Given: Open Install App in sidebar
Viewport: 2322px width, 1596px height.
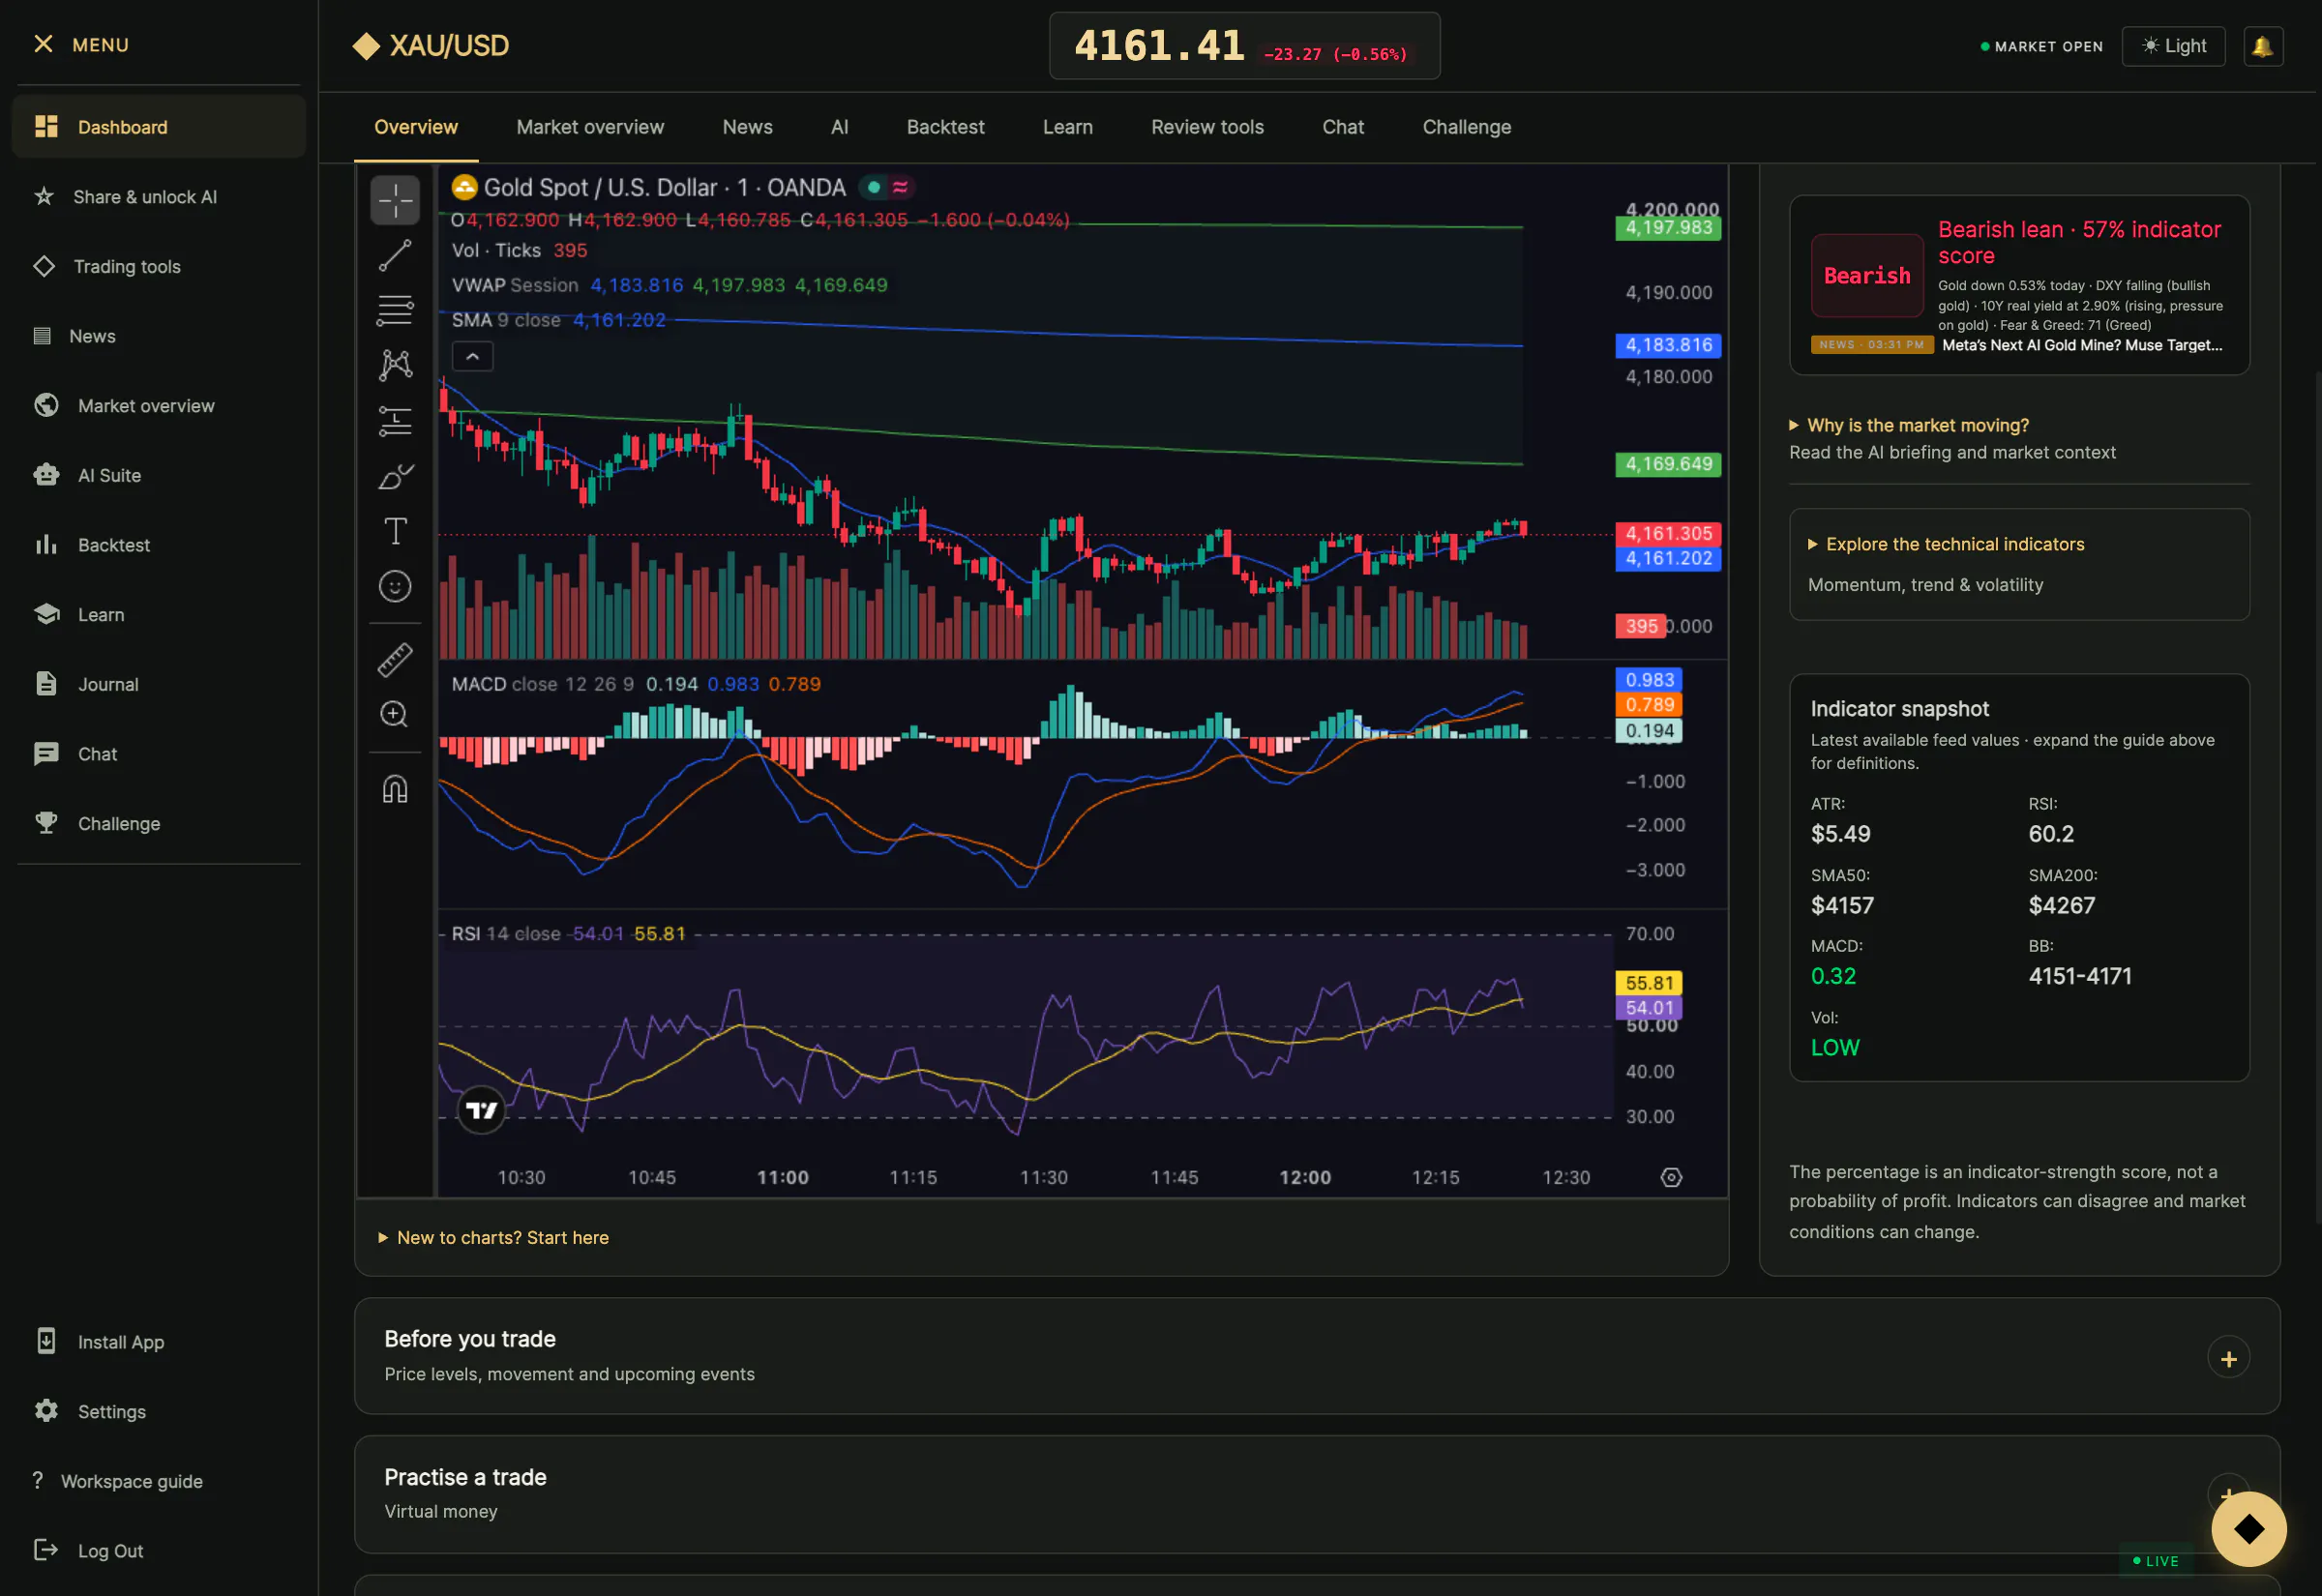Looking at the screenshot, I should 159,1342.
